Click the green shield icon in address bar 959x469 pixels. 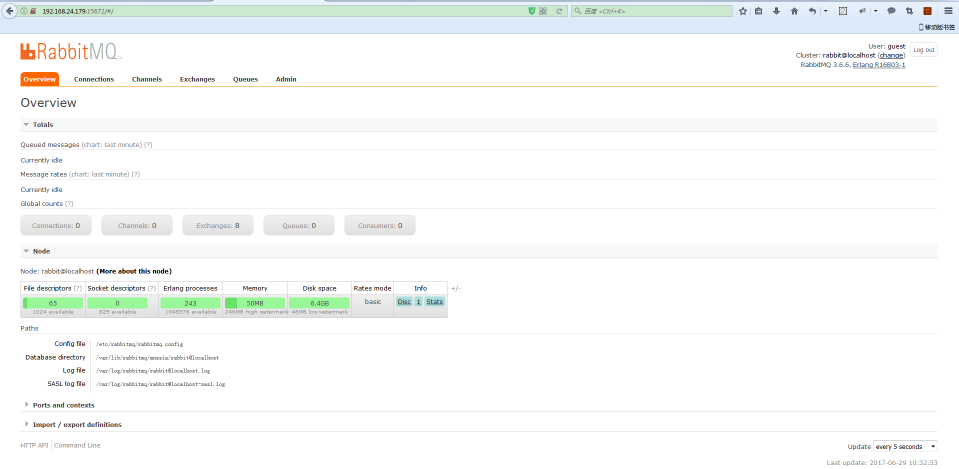coord(531,11)
